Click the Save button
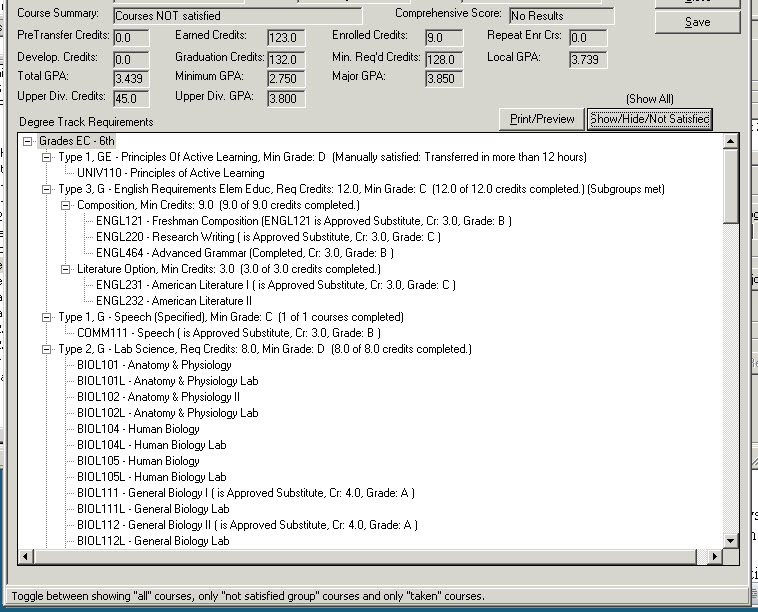Screen dimensions: 758x612 pyautogui.click(x=698, y=22)
